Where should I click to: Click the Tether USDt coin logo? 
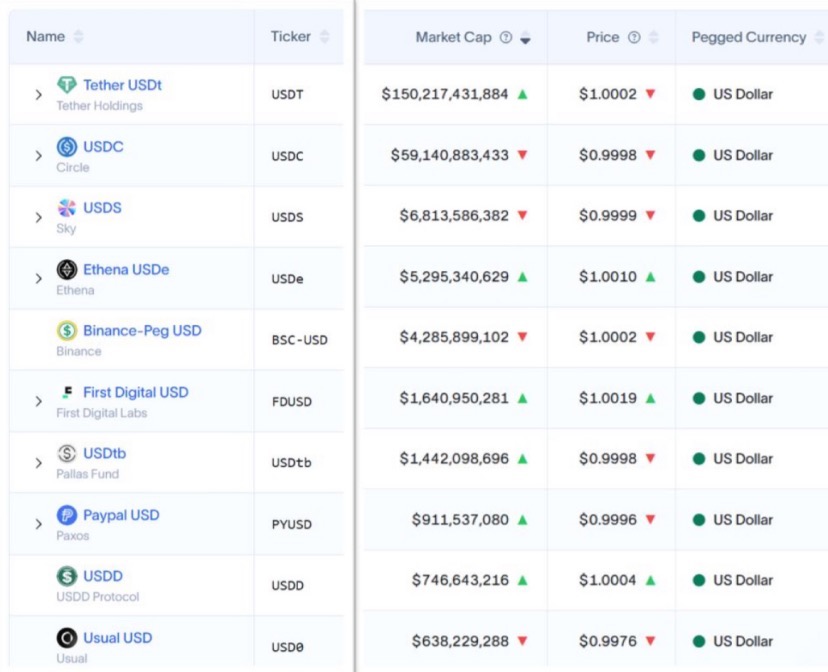point(67,85)
